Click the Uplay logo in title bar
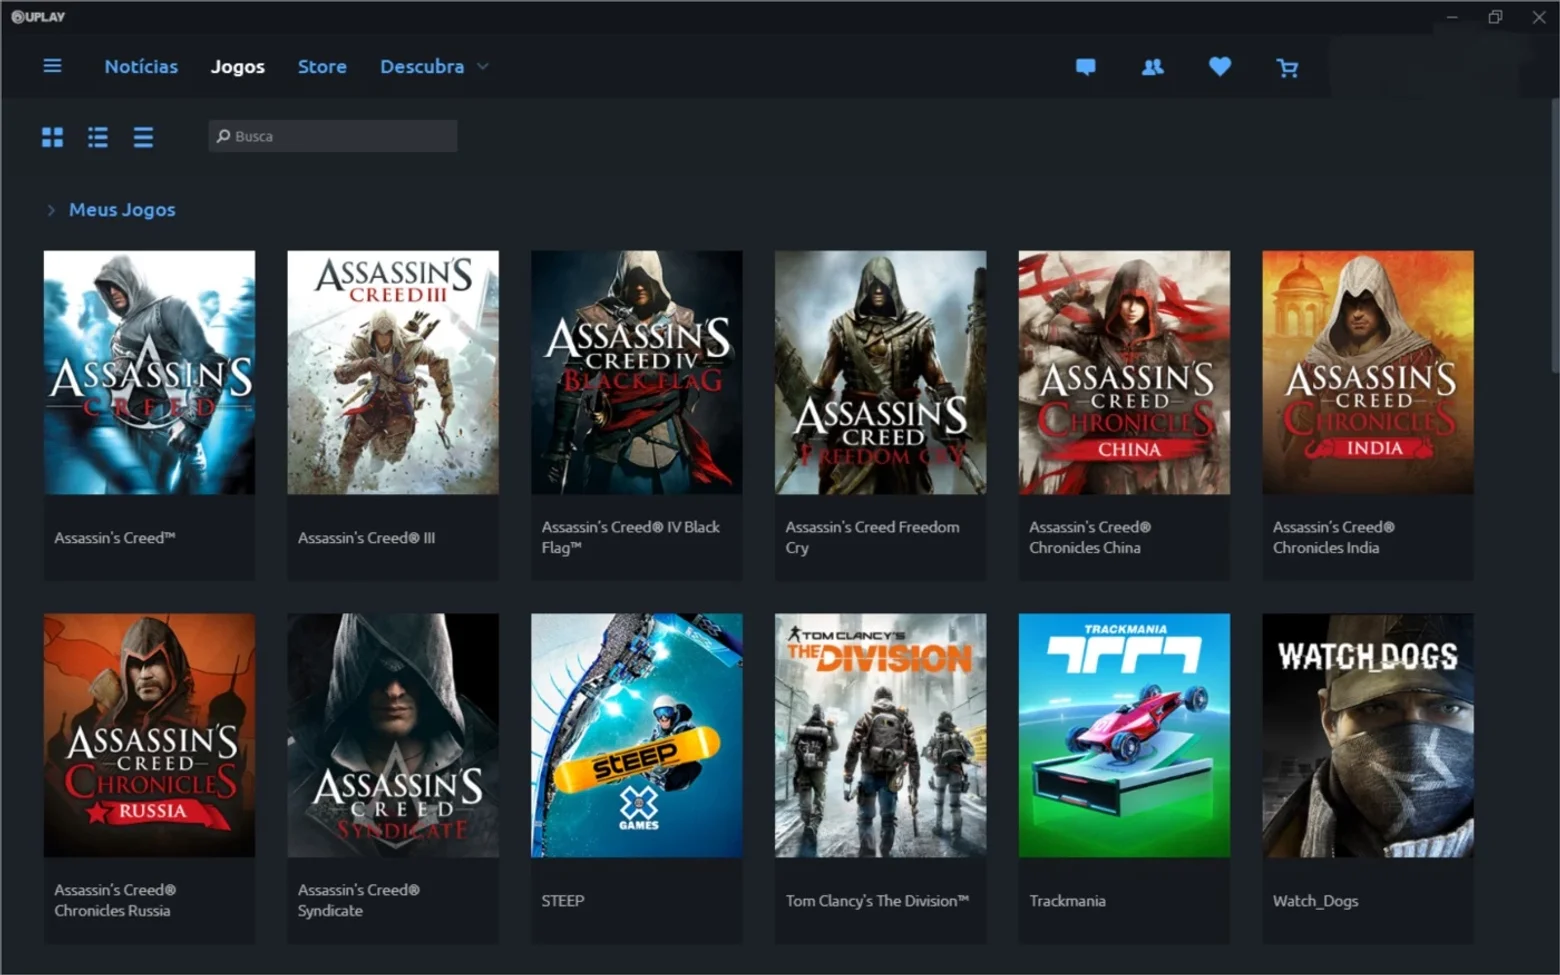 38,16
